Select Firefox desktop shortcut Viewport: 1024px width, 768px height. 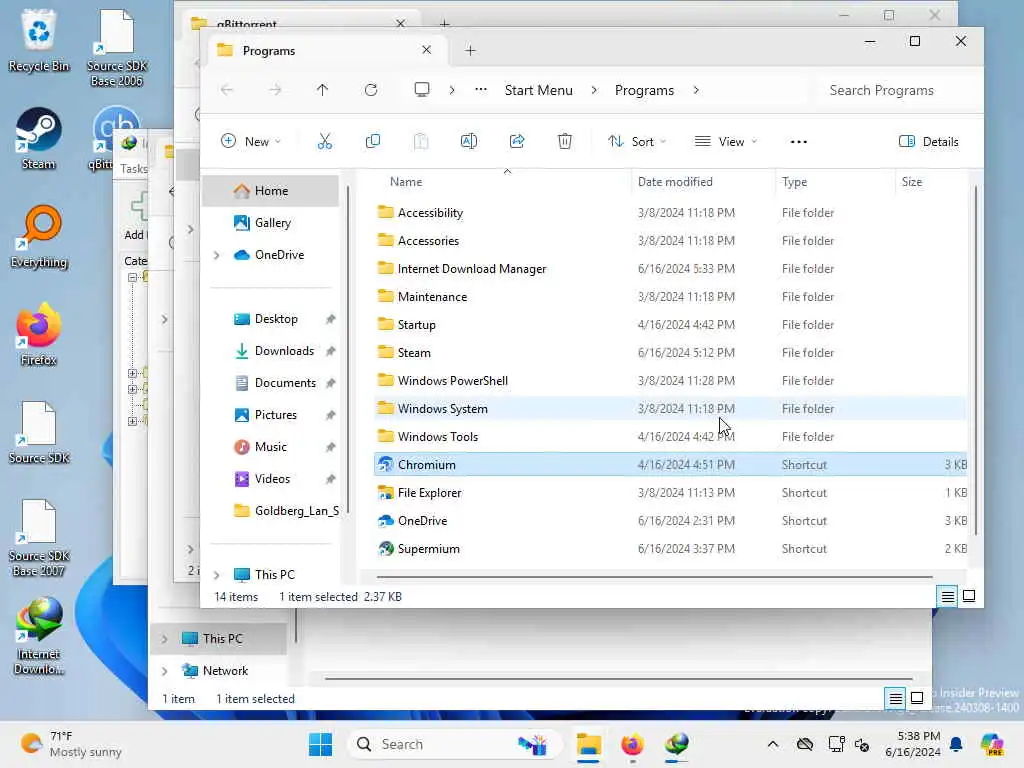(39, 334)
